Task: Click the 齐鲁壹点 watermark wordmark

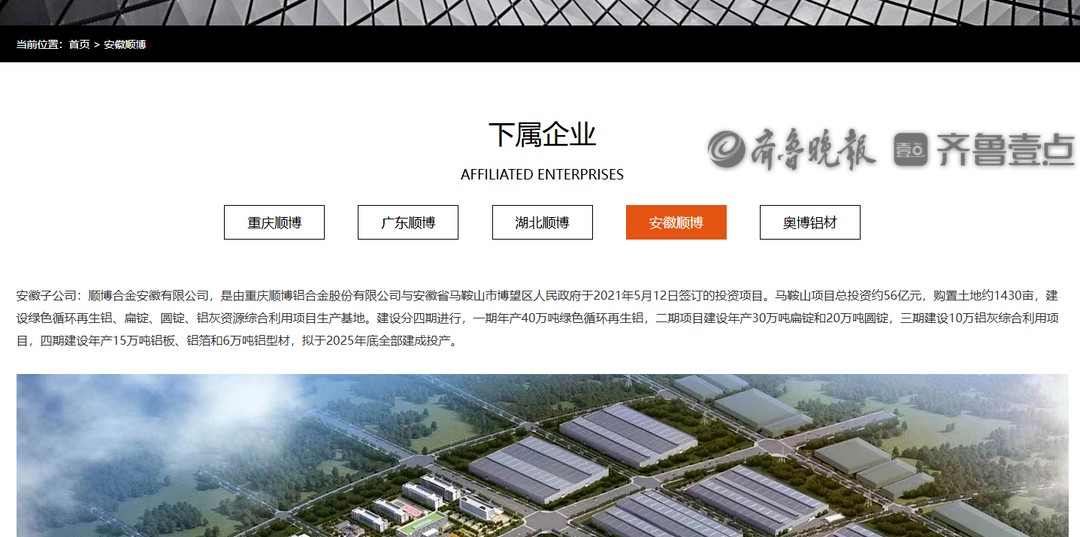Action: (1005, 150)
